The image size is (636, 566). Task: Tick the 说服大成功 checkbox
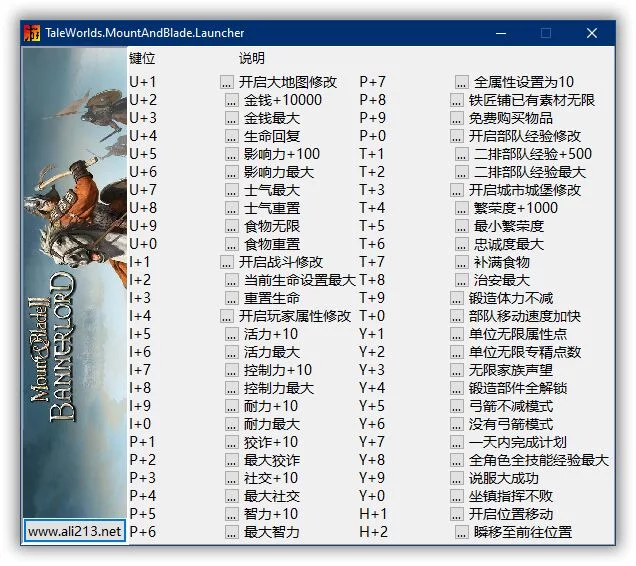click(457, 478)
